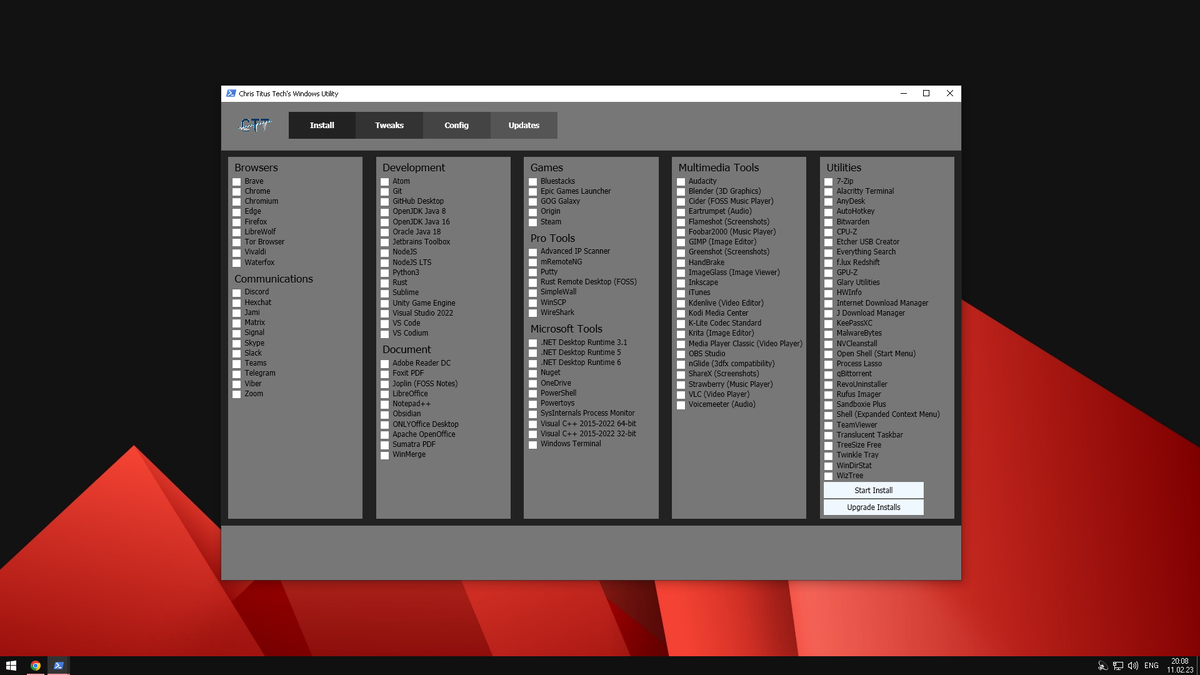
Task: Open Chrome from the taskbar
Action: [35, 665]
